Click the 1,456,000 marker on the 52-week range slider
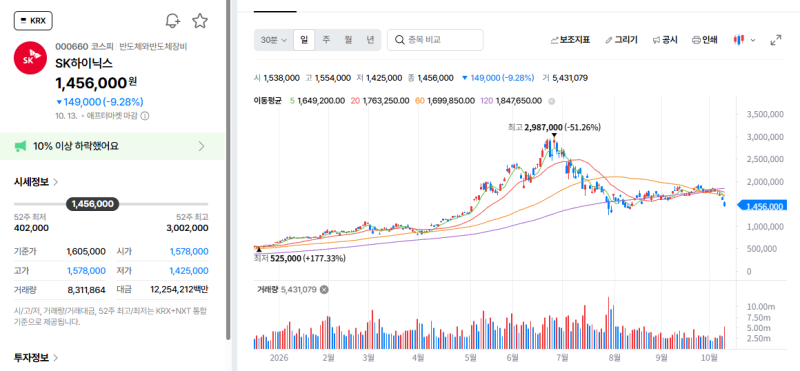The height and width of the screenshot is (371, 800). [x=92, y=204]
